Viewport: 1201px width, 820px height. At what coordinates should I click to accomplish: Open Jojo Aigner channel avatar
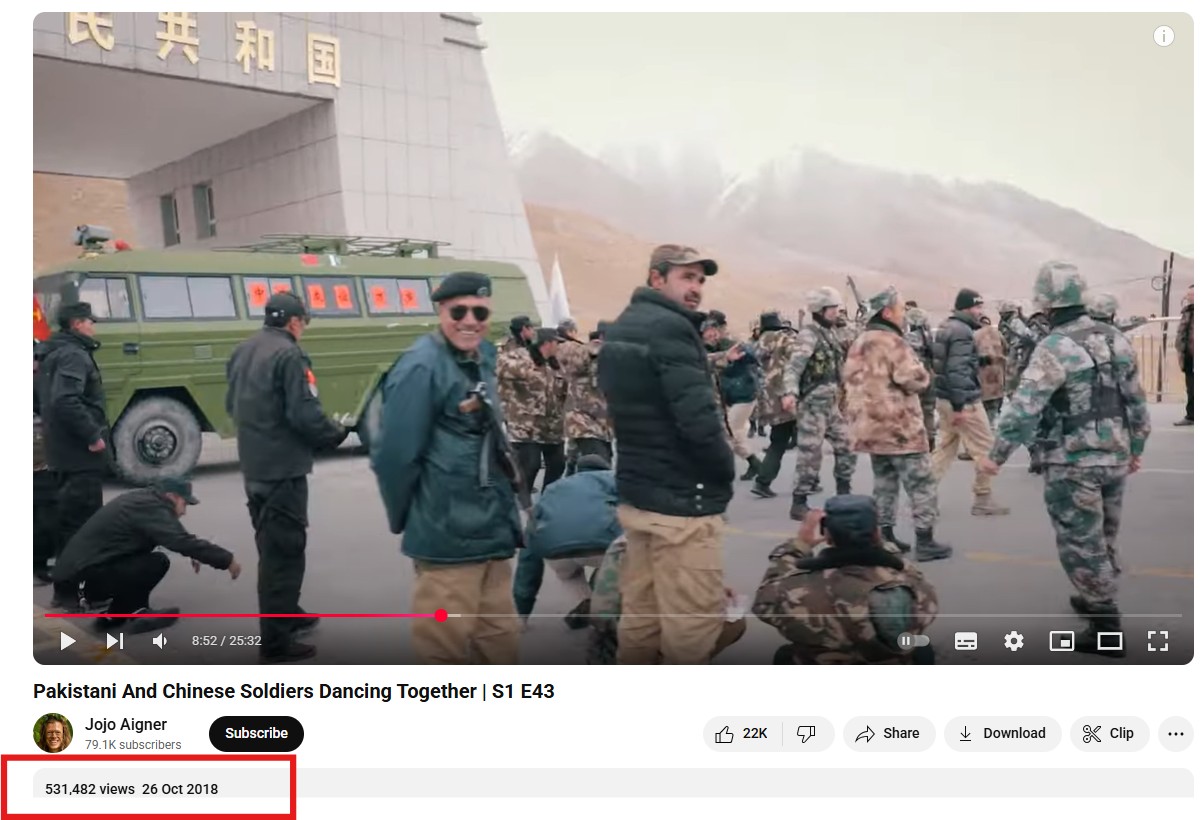point(53,733)
